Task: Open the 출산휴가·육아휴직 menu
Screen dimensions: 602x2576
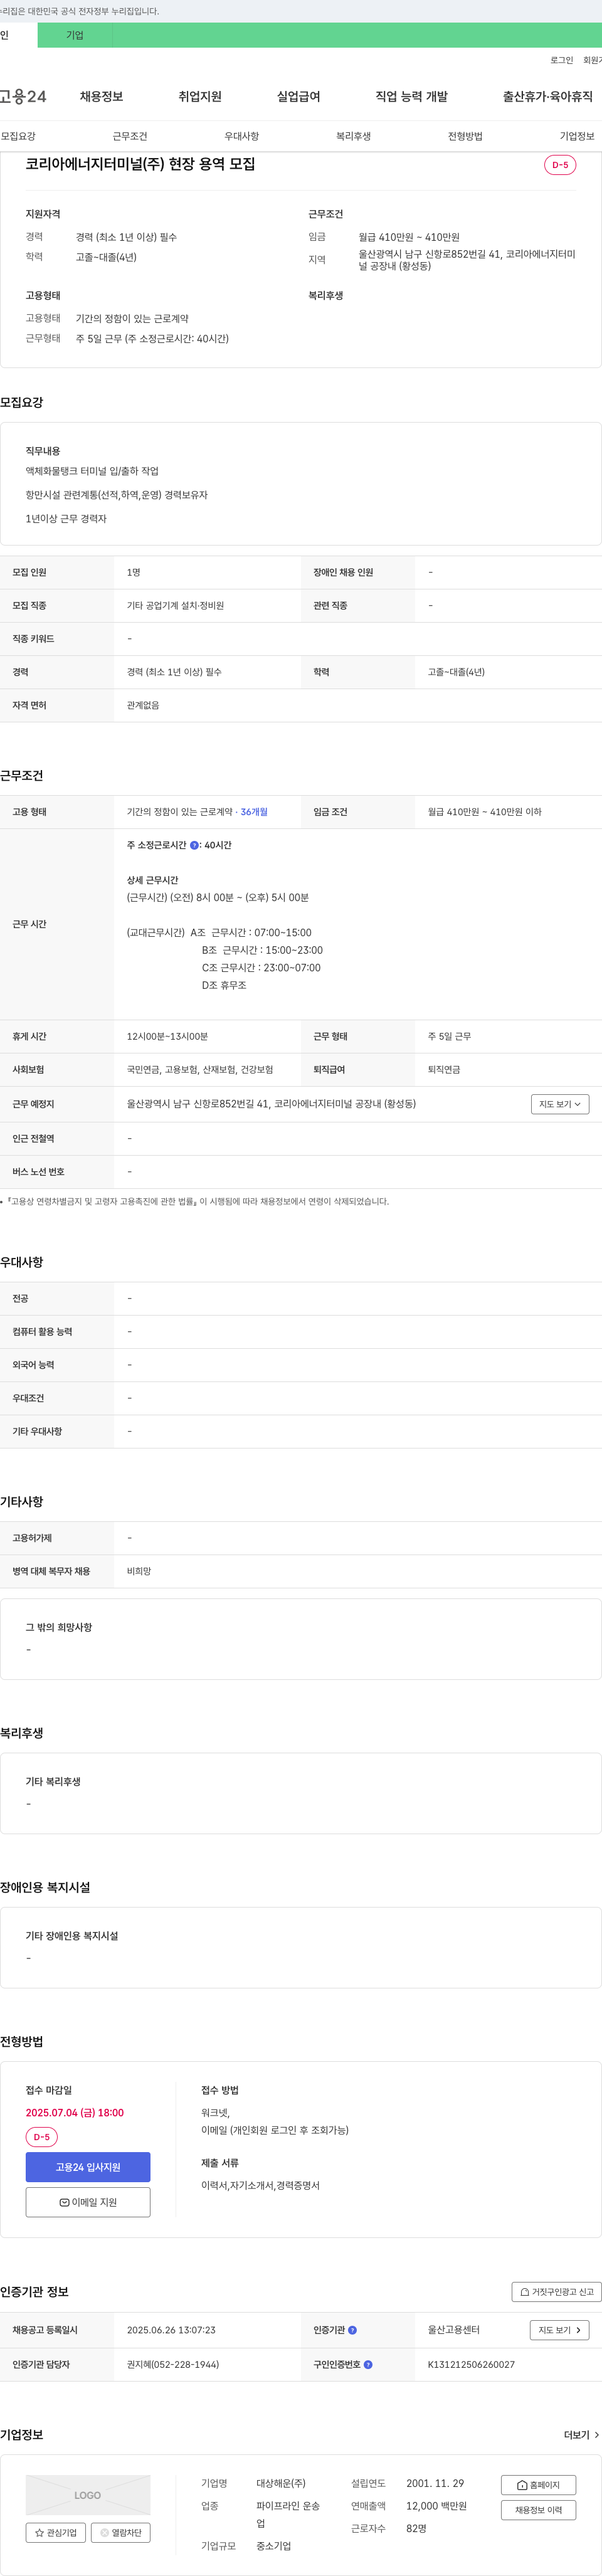Action: [548, 96]
